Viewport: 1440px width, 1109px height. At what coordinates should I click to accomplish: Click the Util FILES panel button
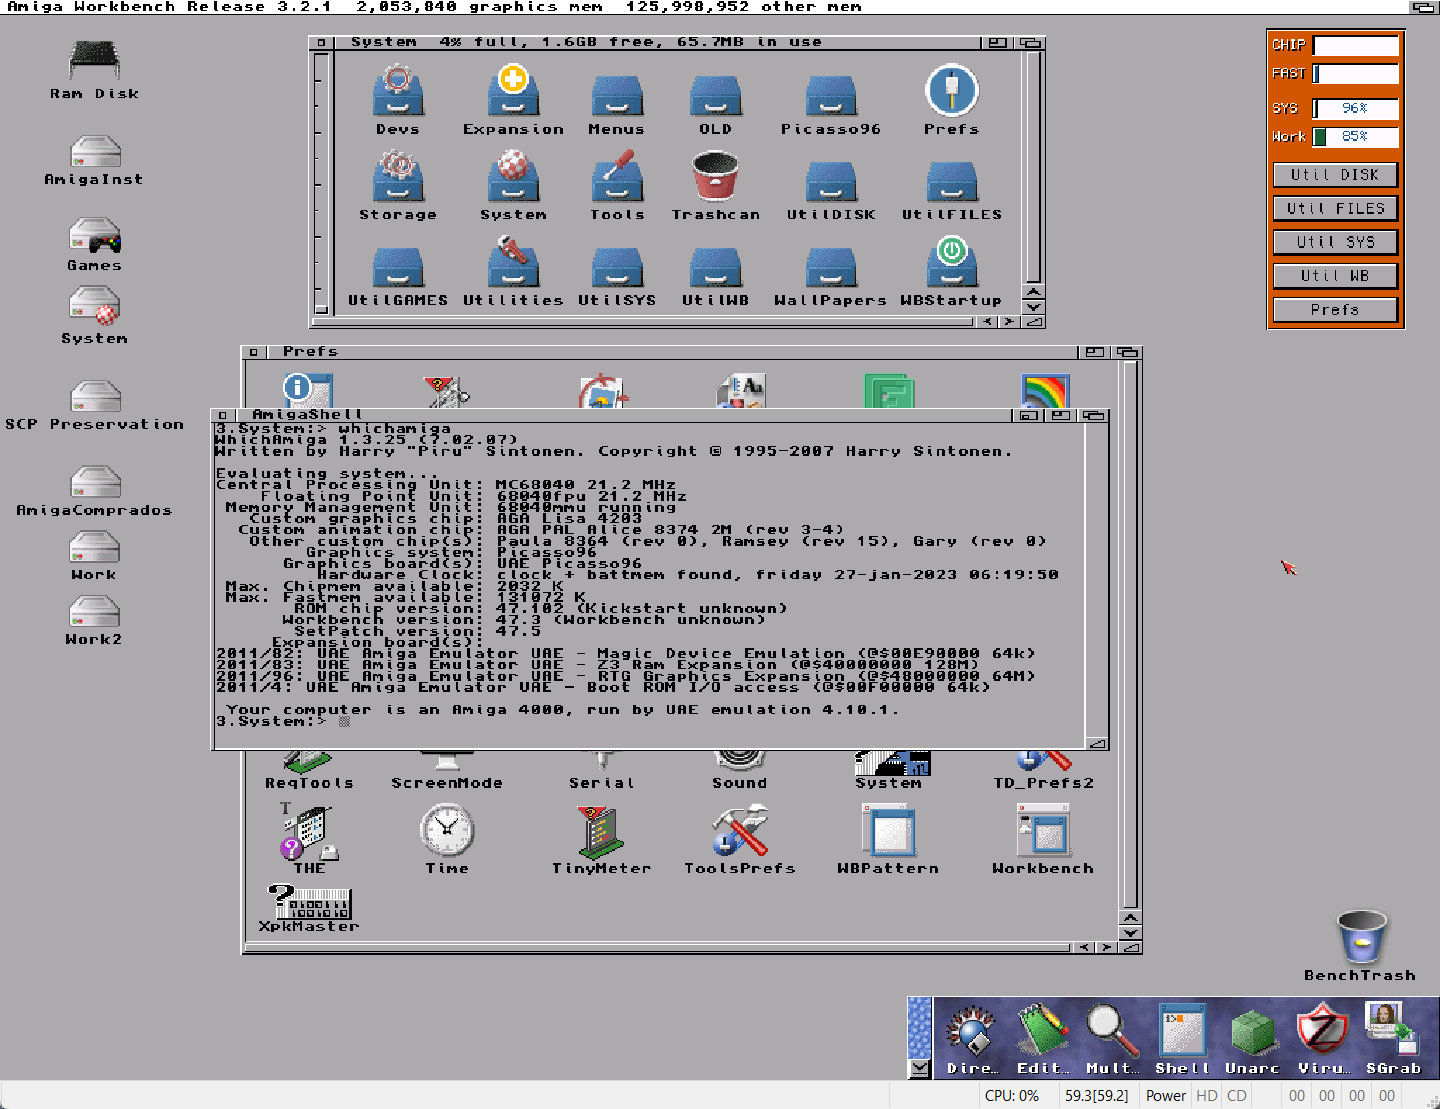(1335, 208)
